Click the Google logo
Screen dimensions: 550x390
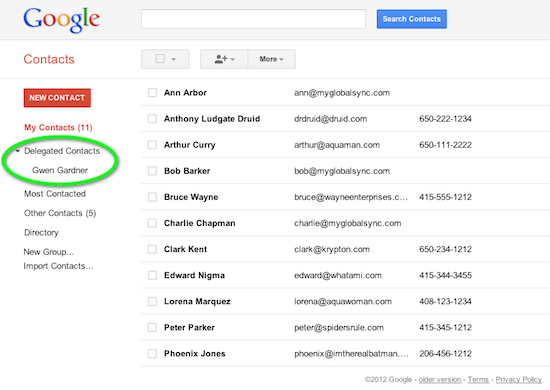pyautogui.click(x=61, y=20)
